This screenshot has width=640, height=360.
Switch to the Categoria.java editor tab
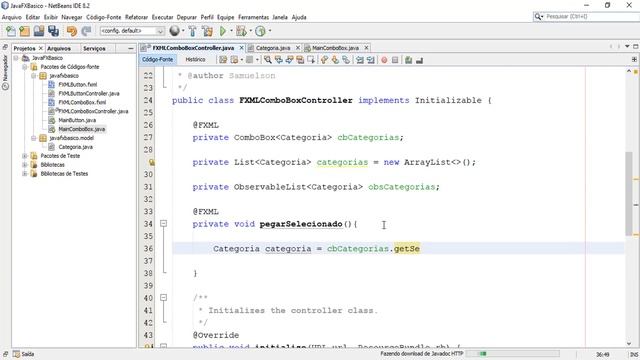coord(273,48)
